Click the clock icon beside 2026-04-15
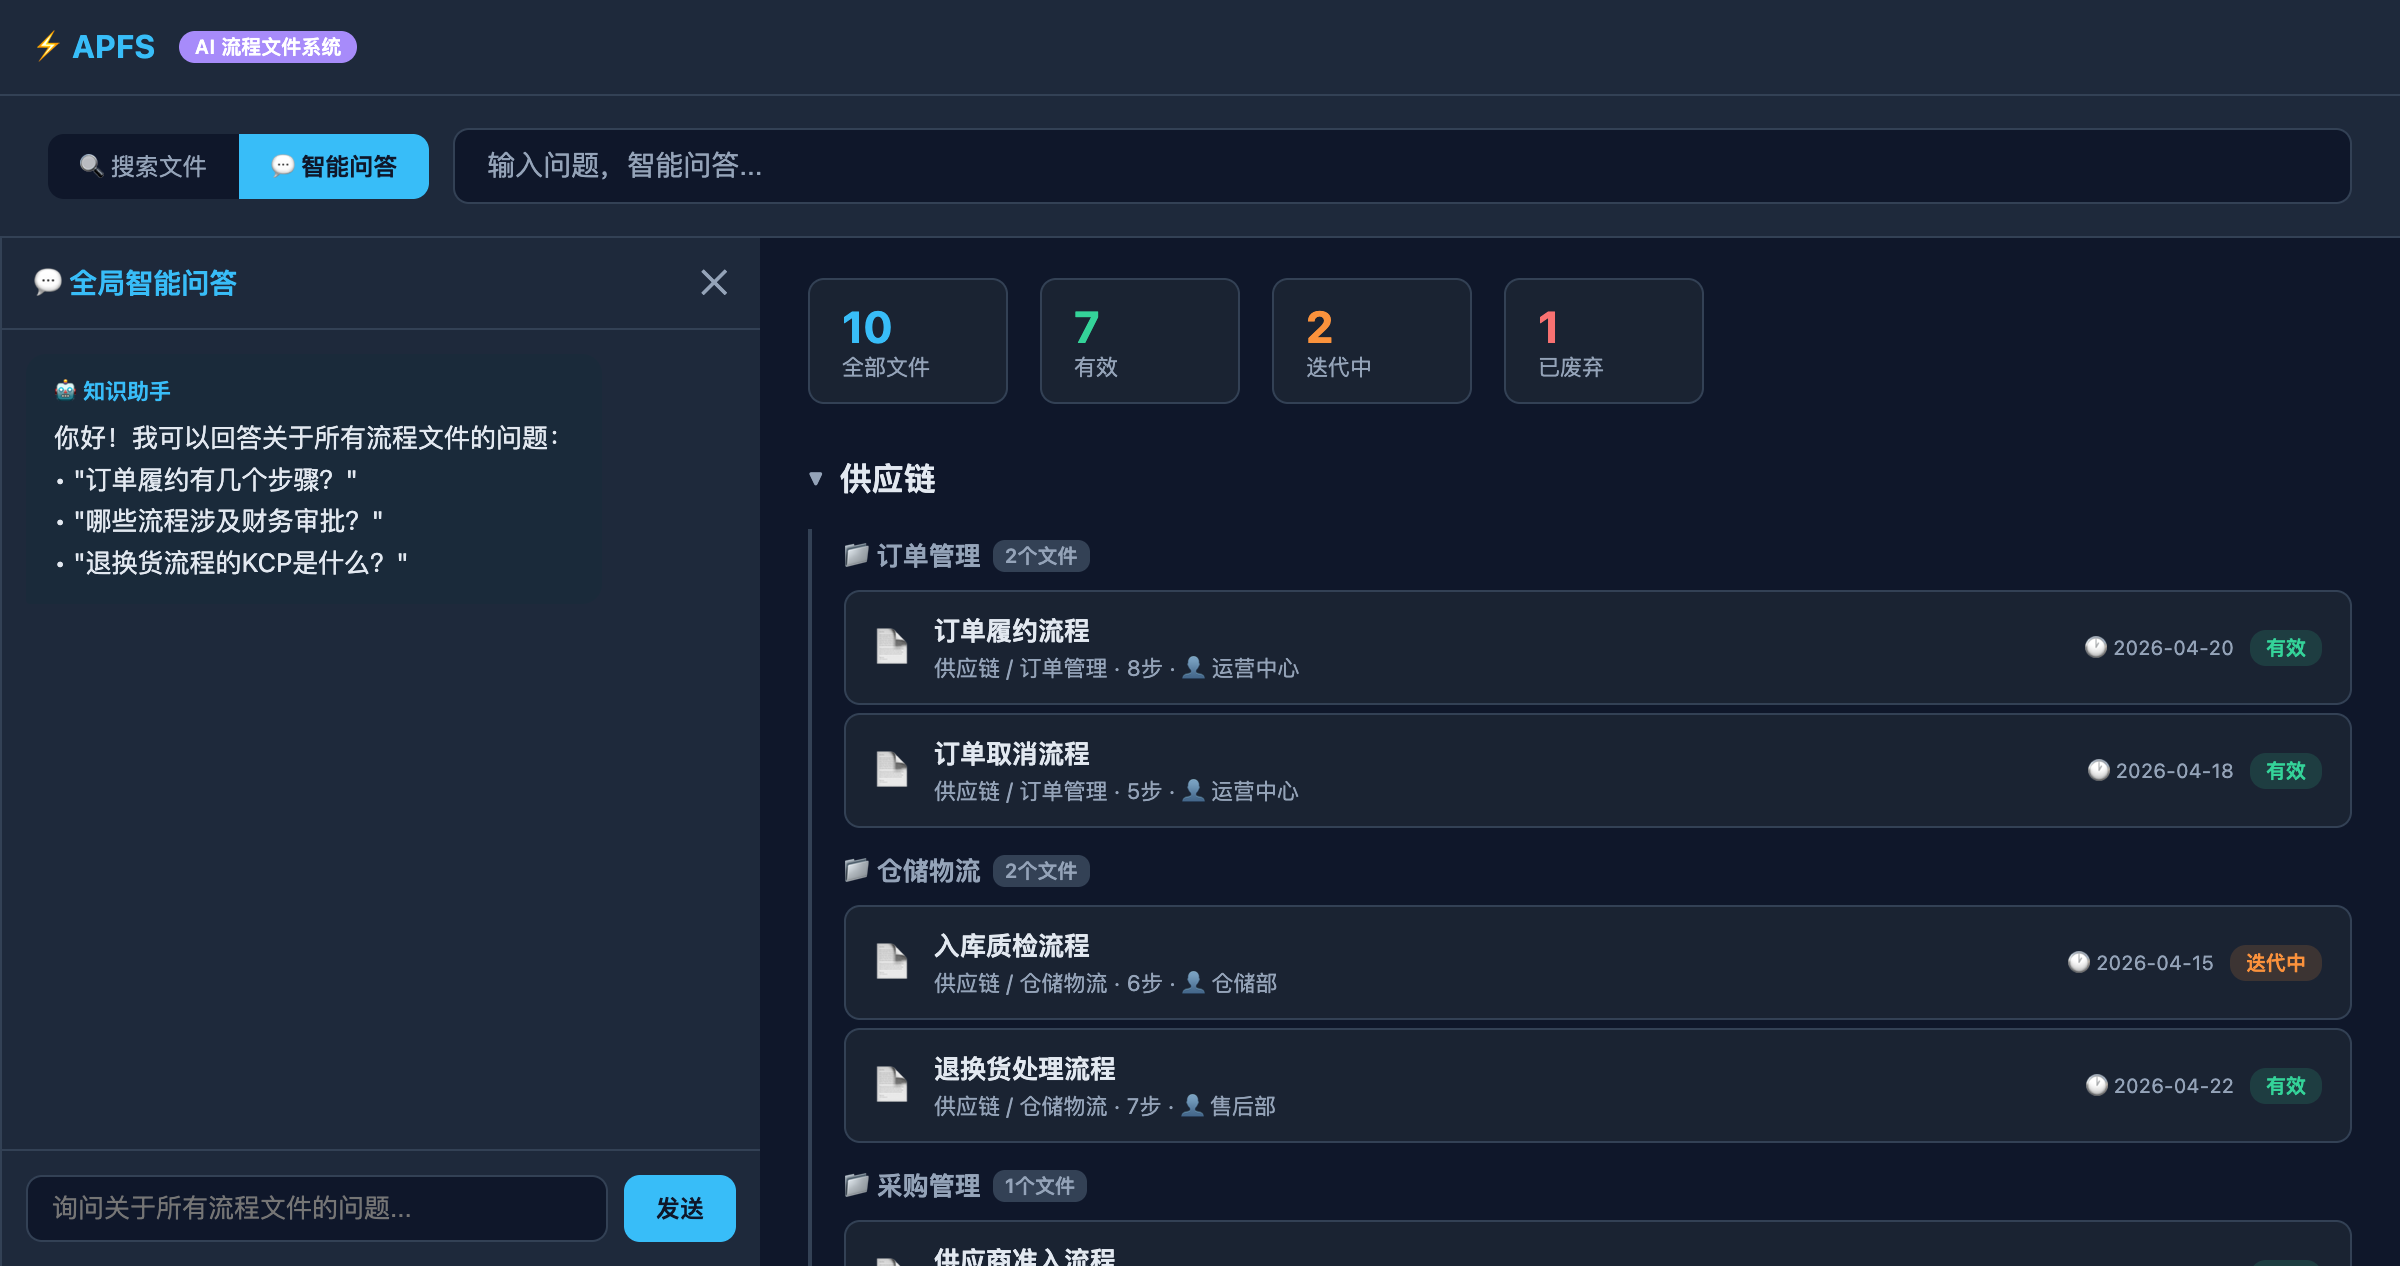Image resolution: width=2400 pixels, height=1266 pixels. click(x=2079, y=962)
